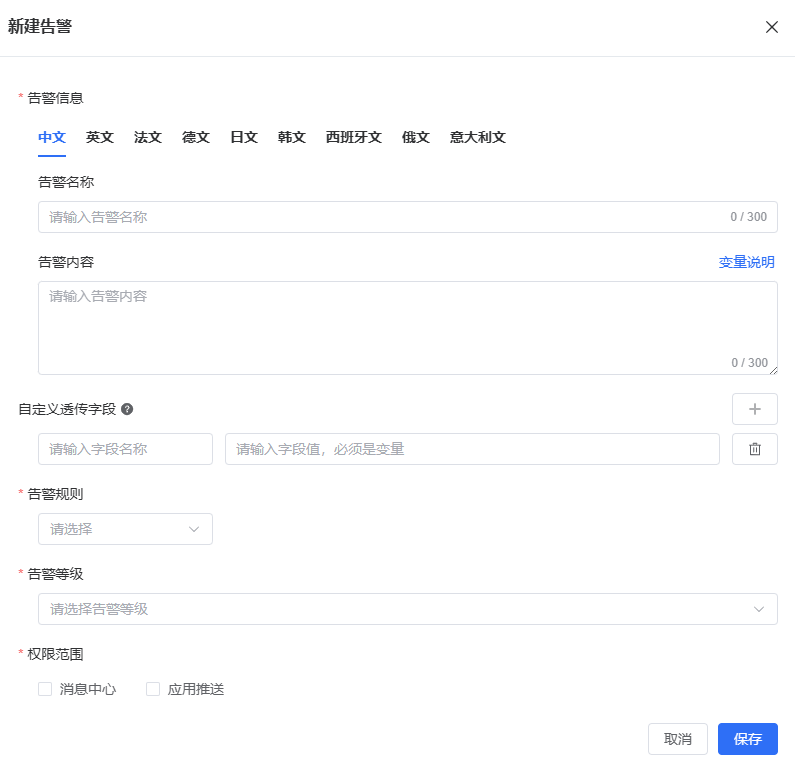Click the 取消 button

click(677, 739)
